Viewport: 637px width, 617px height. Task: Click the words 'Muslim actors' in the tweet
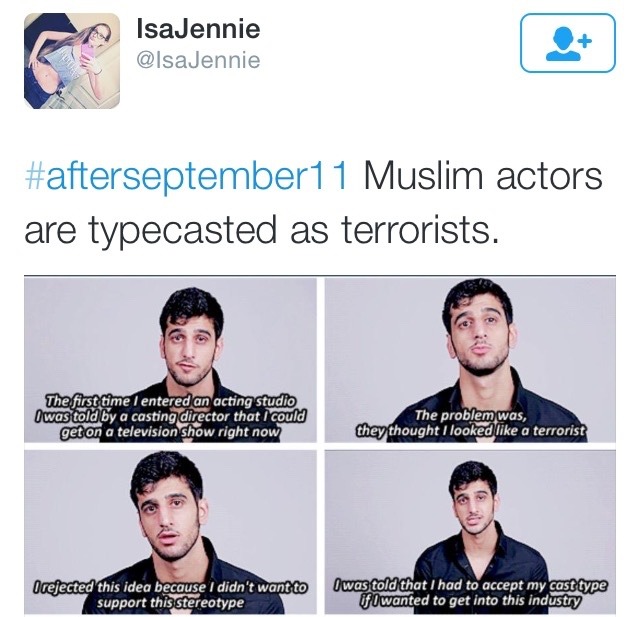click(483, 176)
